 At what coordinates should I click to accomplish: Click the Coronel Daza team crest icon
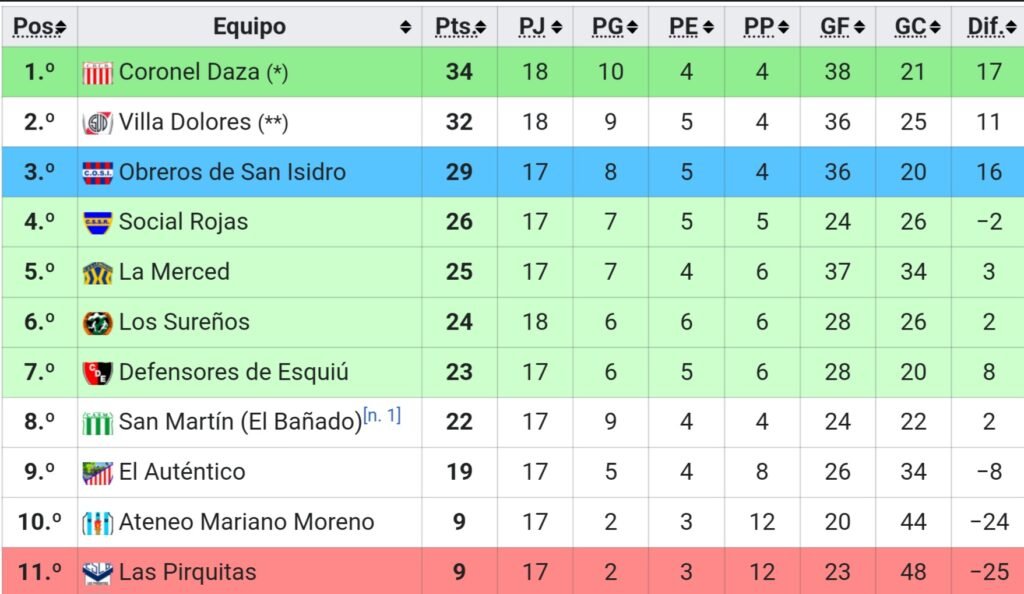tap(97, 73)
